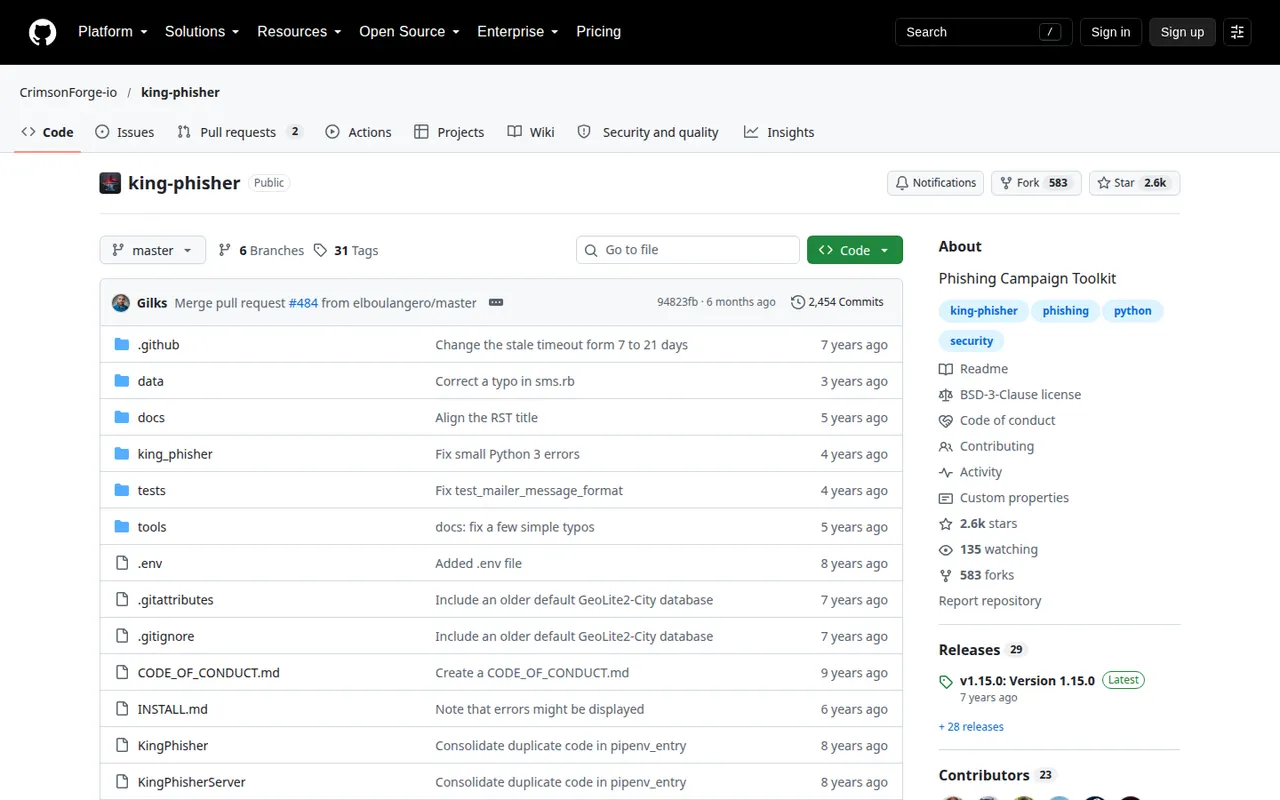
Task: Click the Sign up button
Action: [1182, 32]
